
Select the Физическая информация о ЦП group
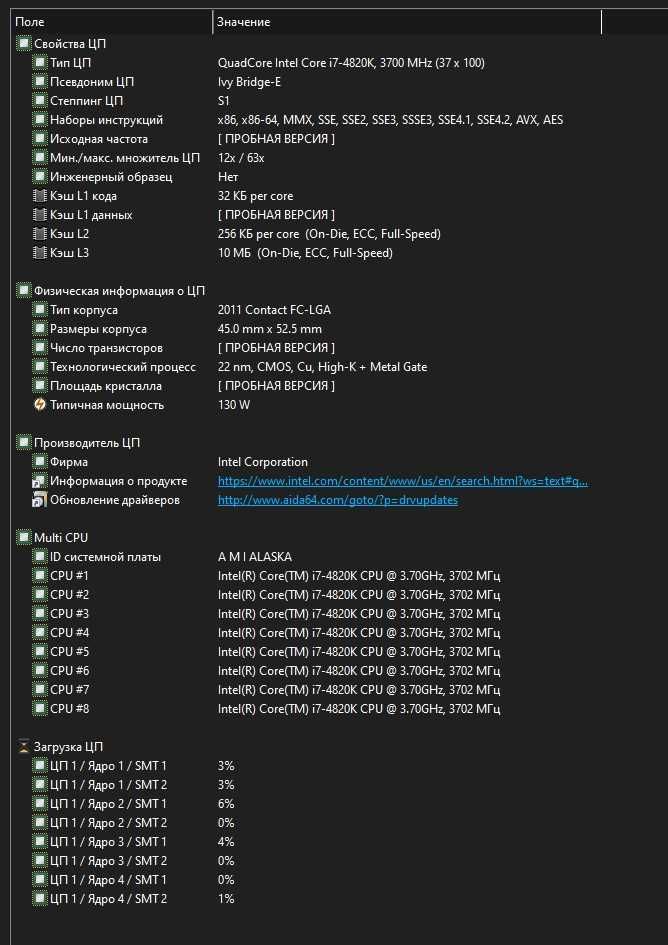click(119, 290)
